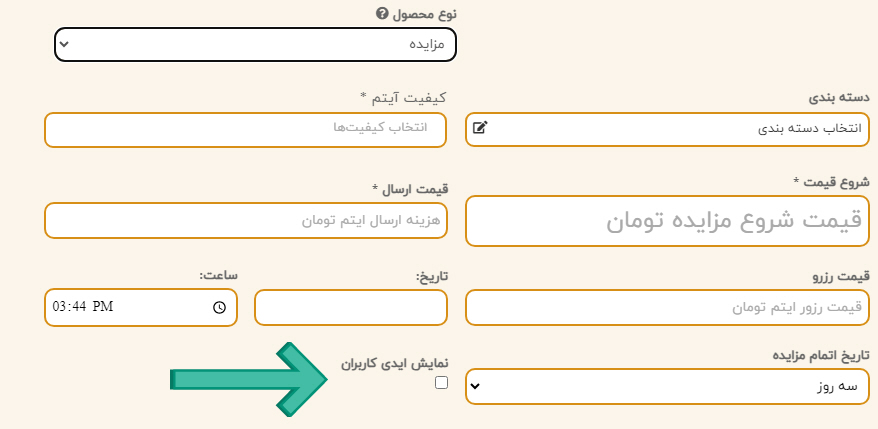Click the نمایش ایدی کاربران label text
878x429 pixels.
click(x=395, y=363)
